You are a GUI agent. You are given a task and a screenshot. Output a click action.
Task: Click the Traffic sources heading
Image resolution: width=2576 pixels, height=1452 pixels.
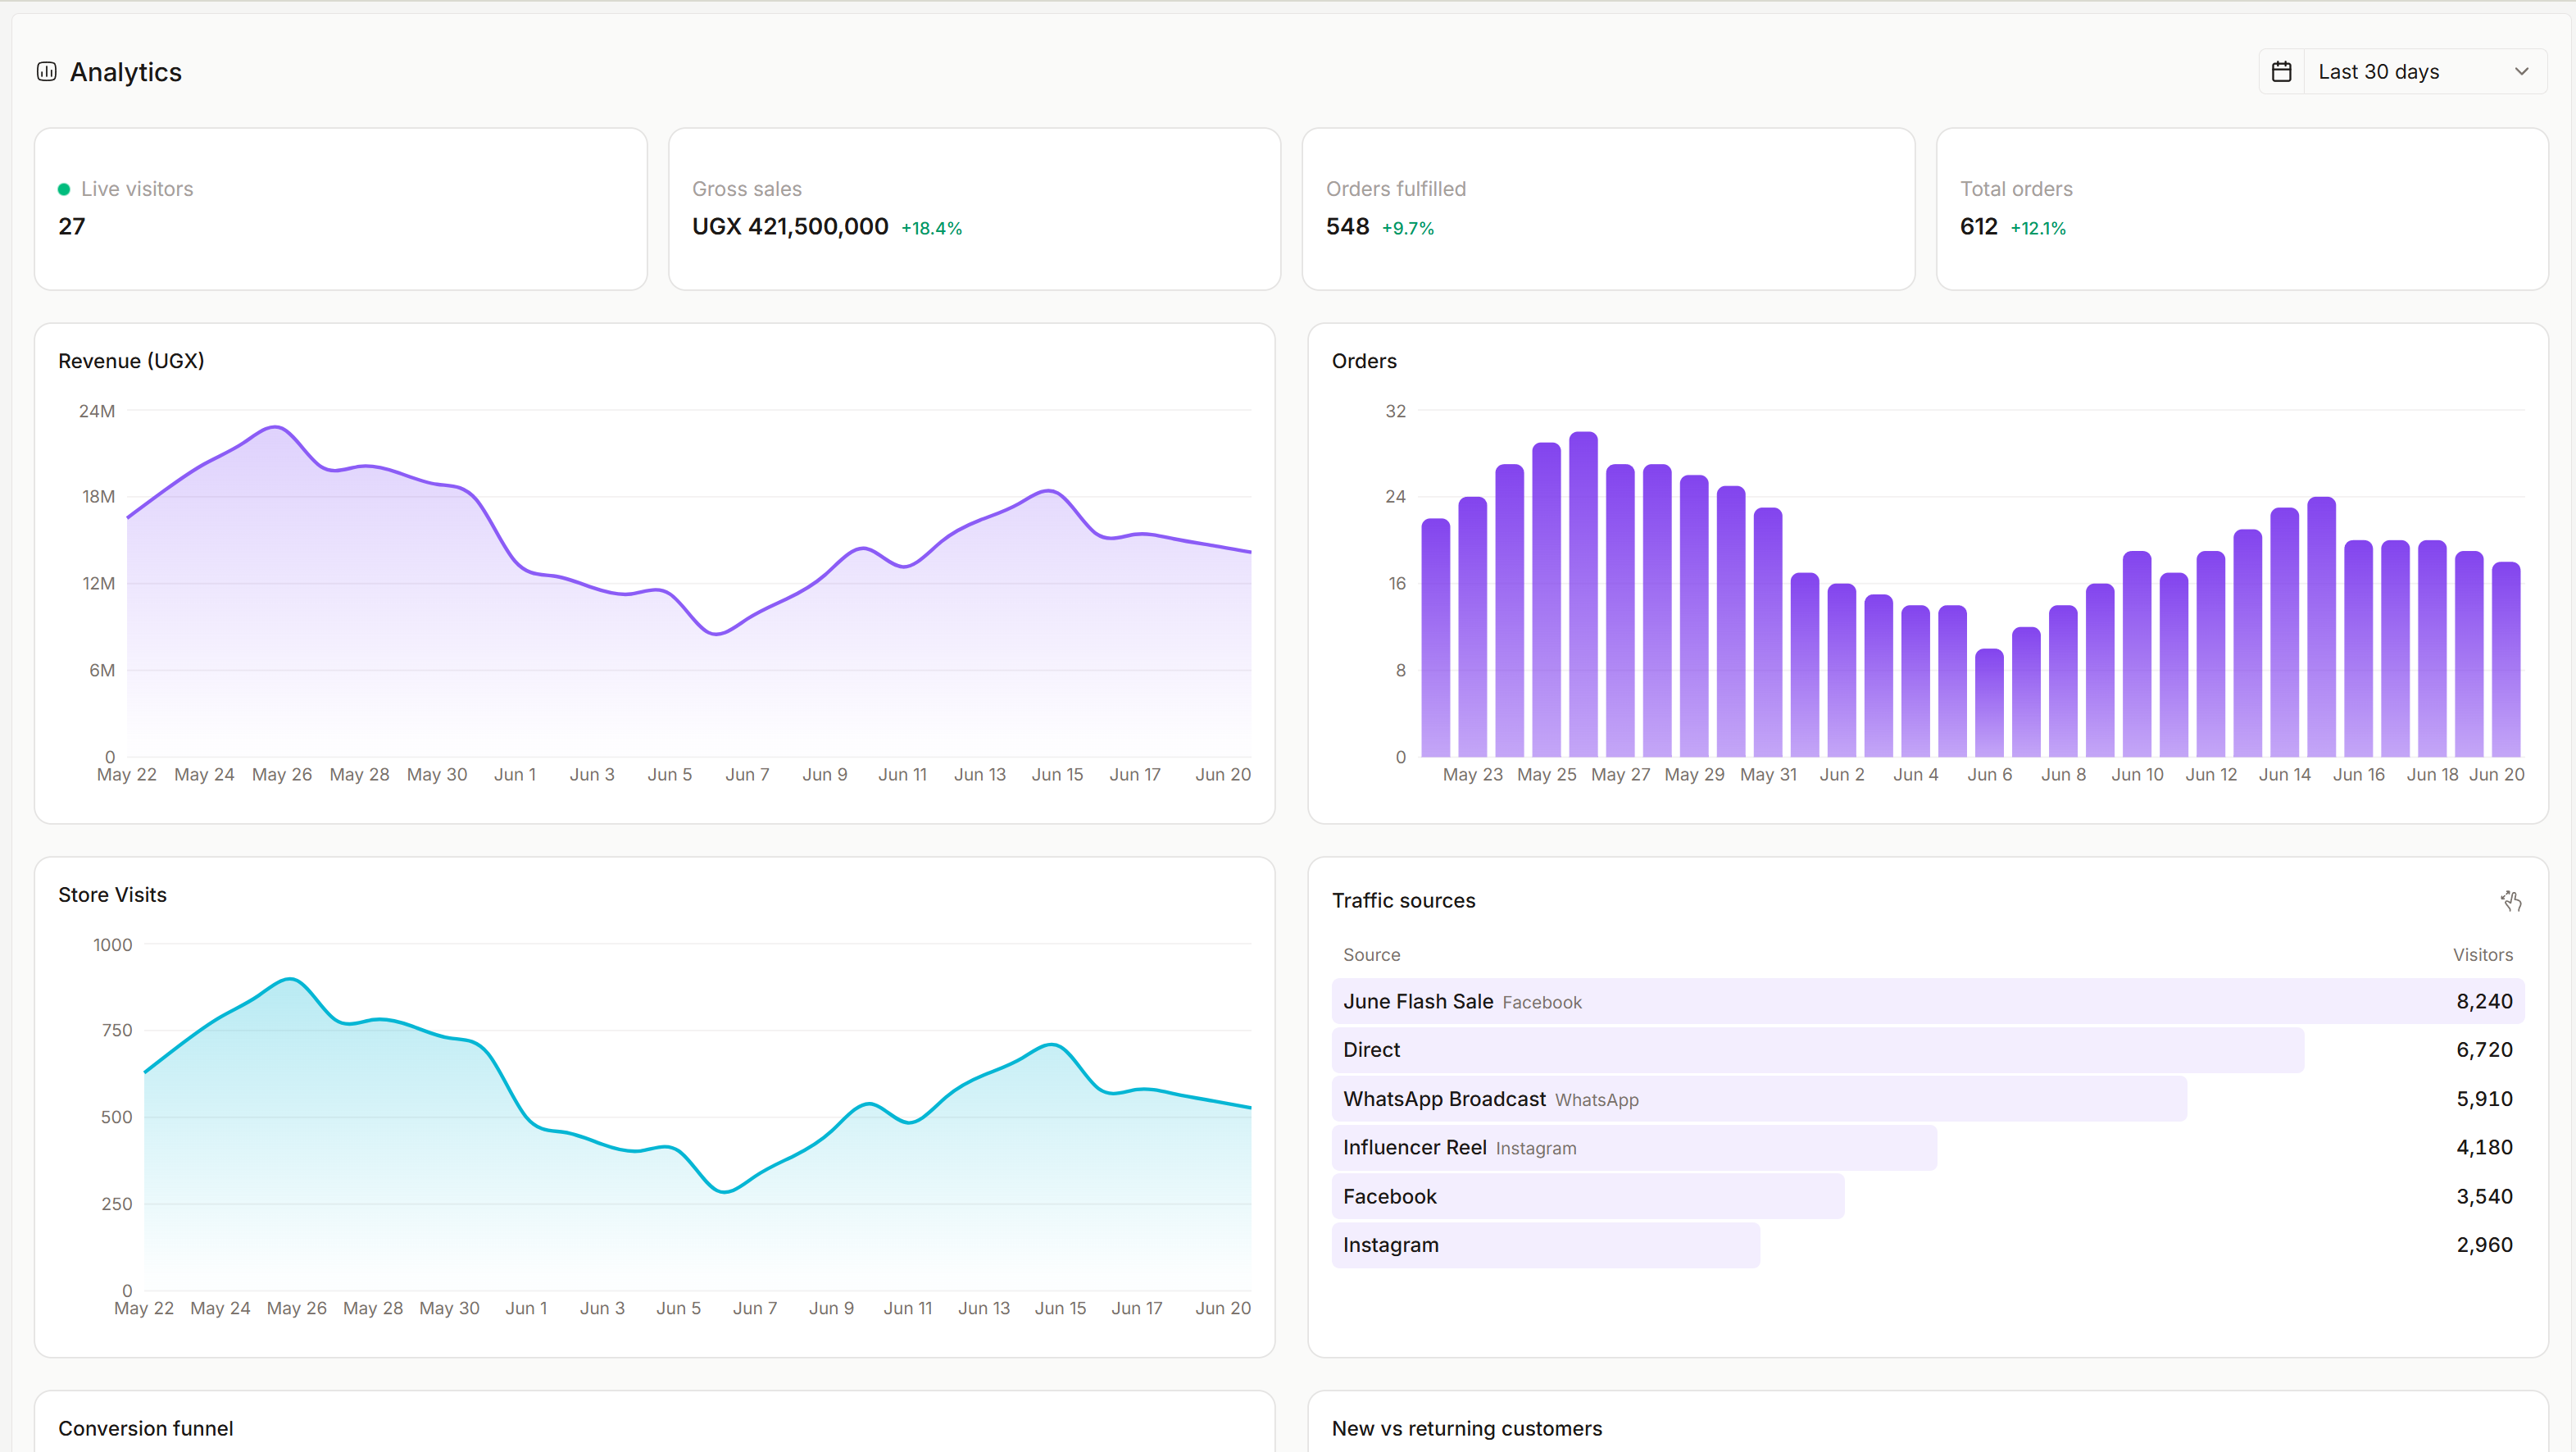1403,900
